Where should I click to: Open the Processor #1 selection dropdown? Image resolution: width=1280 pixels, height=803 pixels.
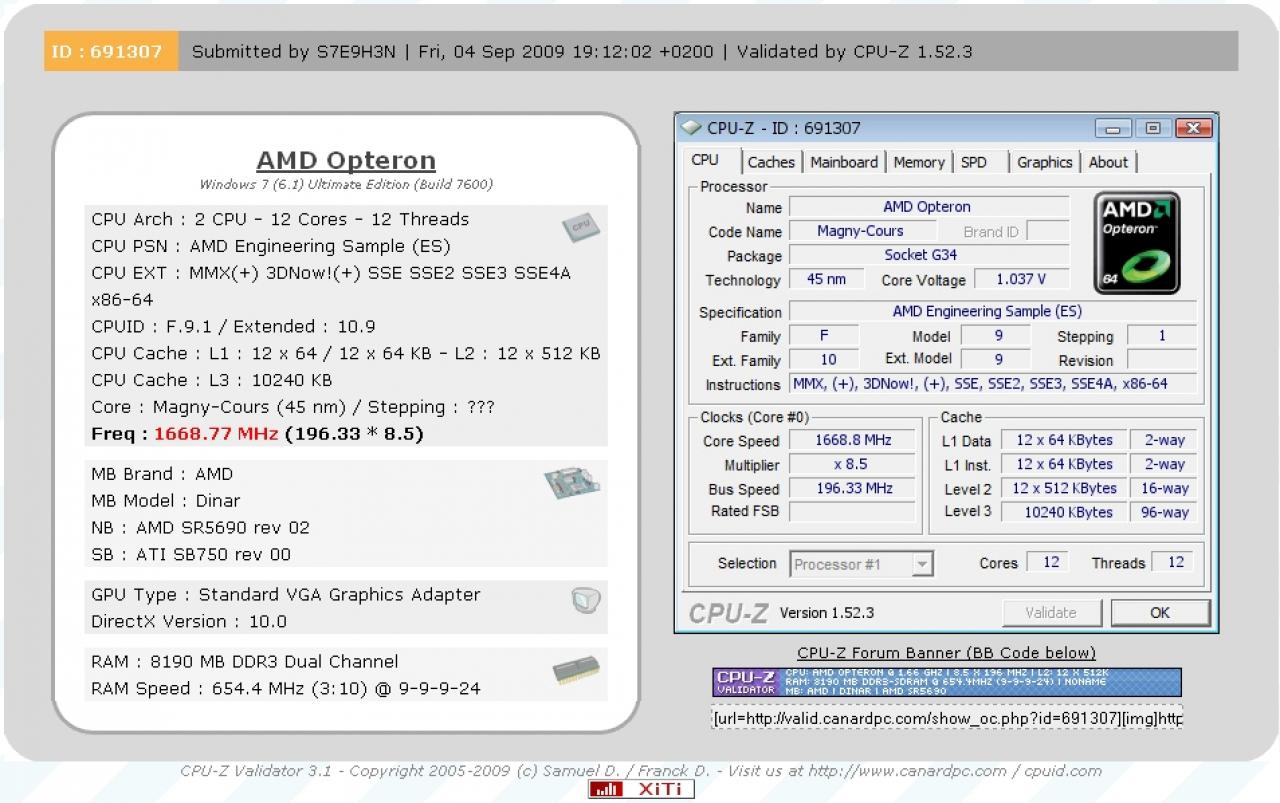pos(861,564)
